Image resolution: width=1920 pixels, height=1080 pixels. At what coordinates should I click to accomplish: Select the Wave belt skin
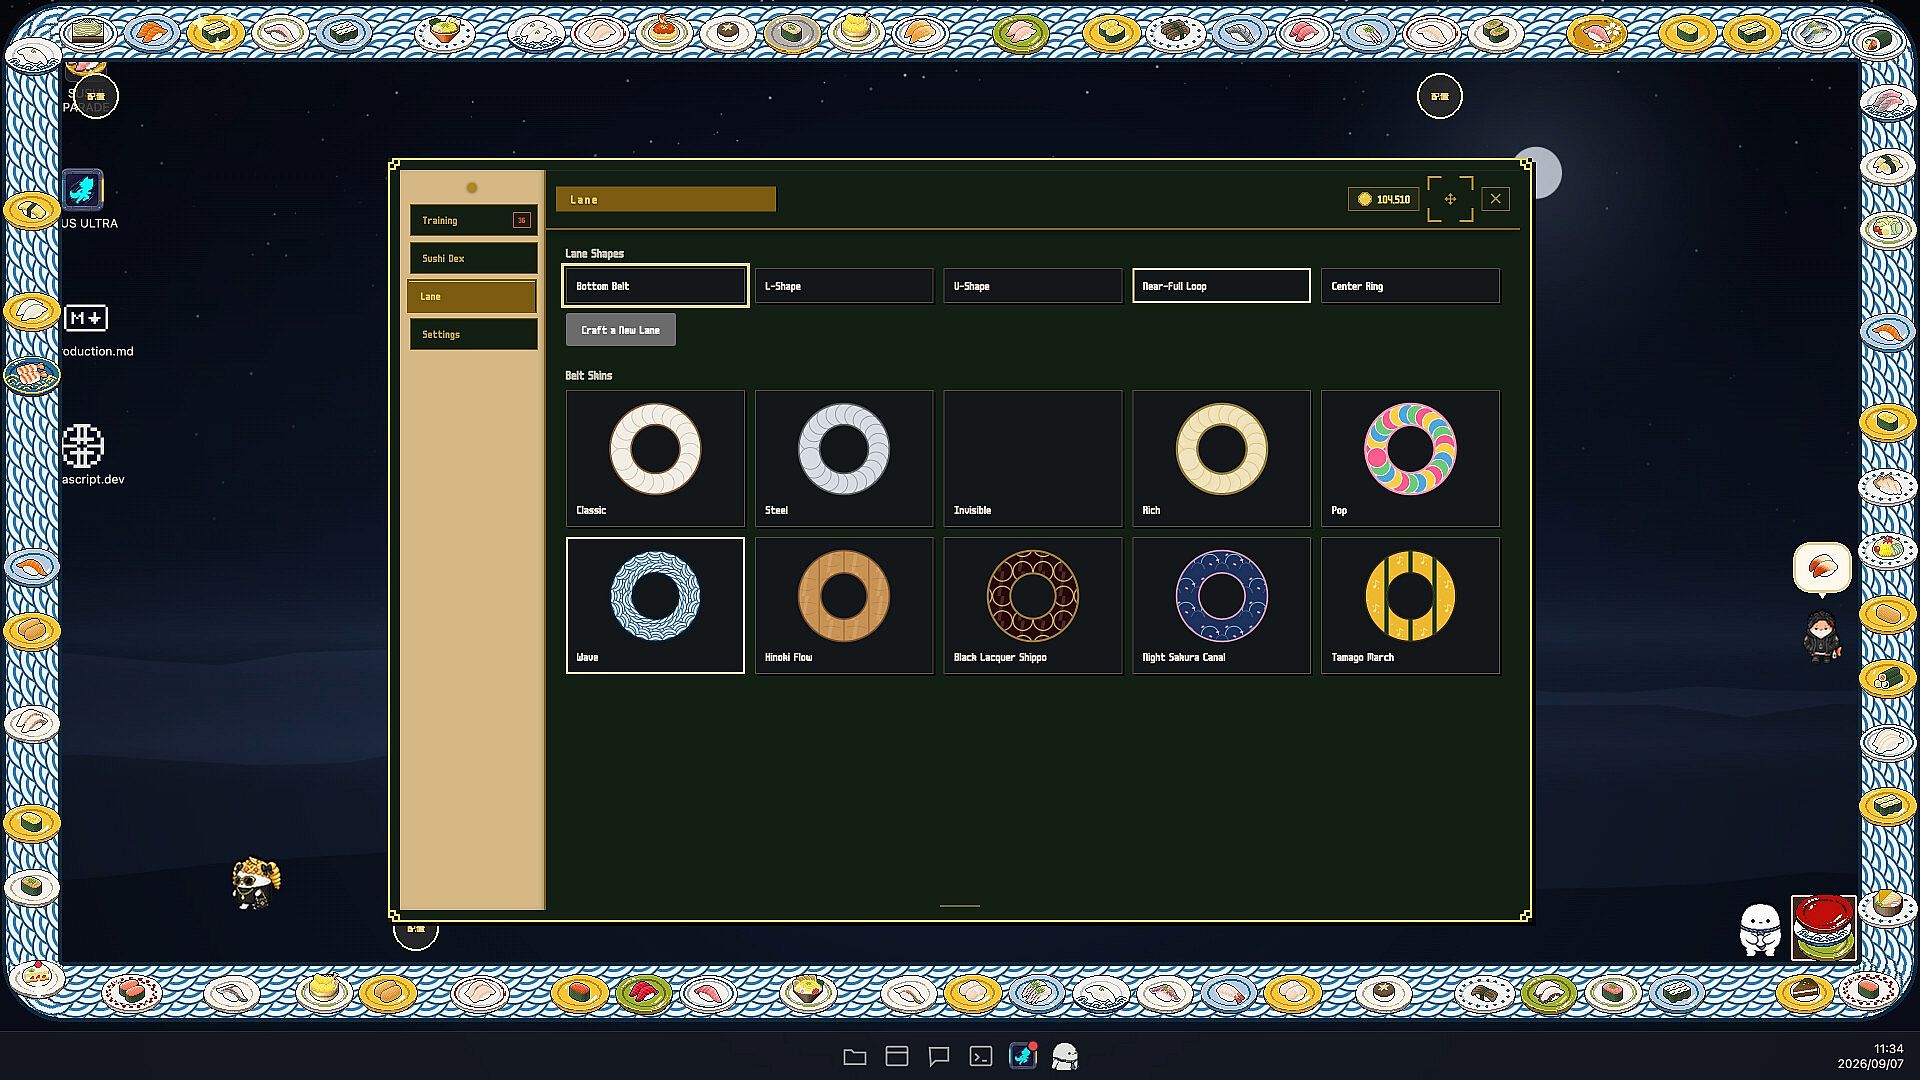655,605
